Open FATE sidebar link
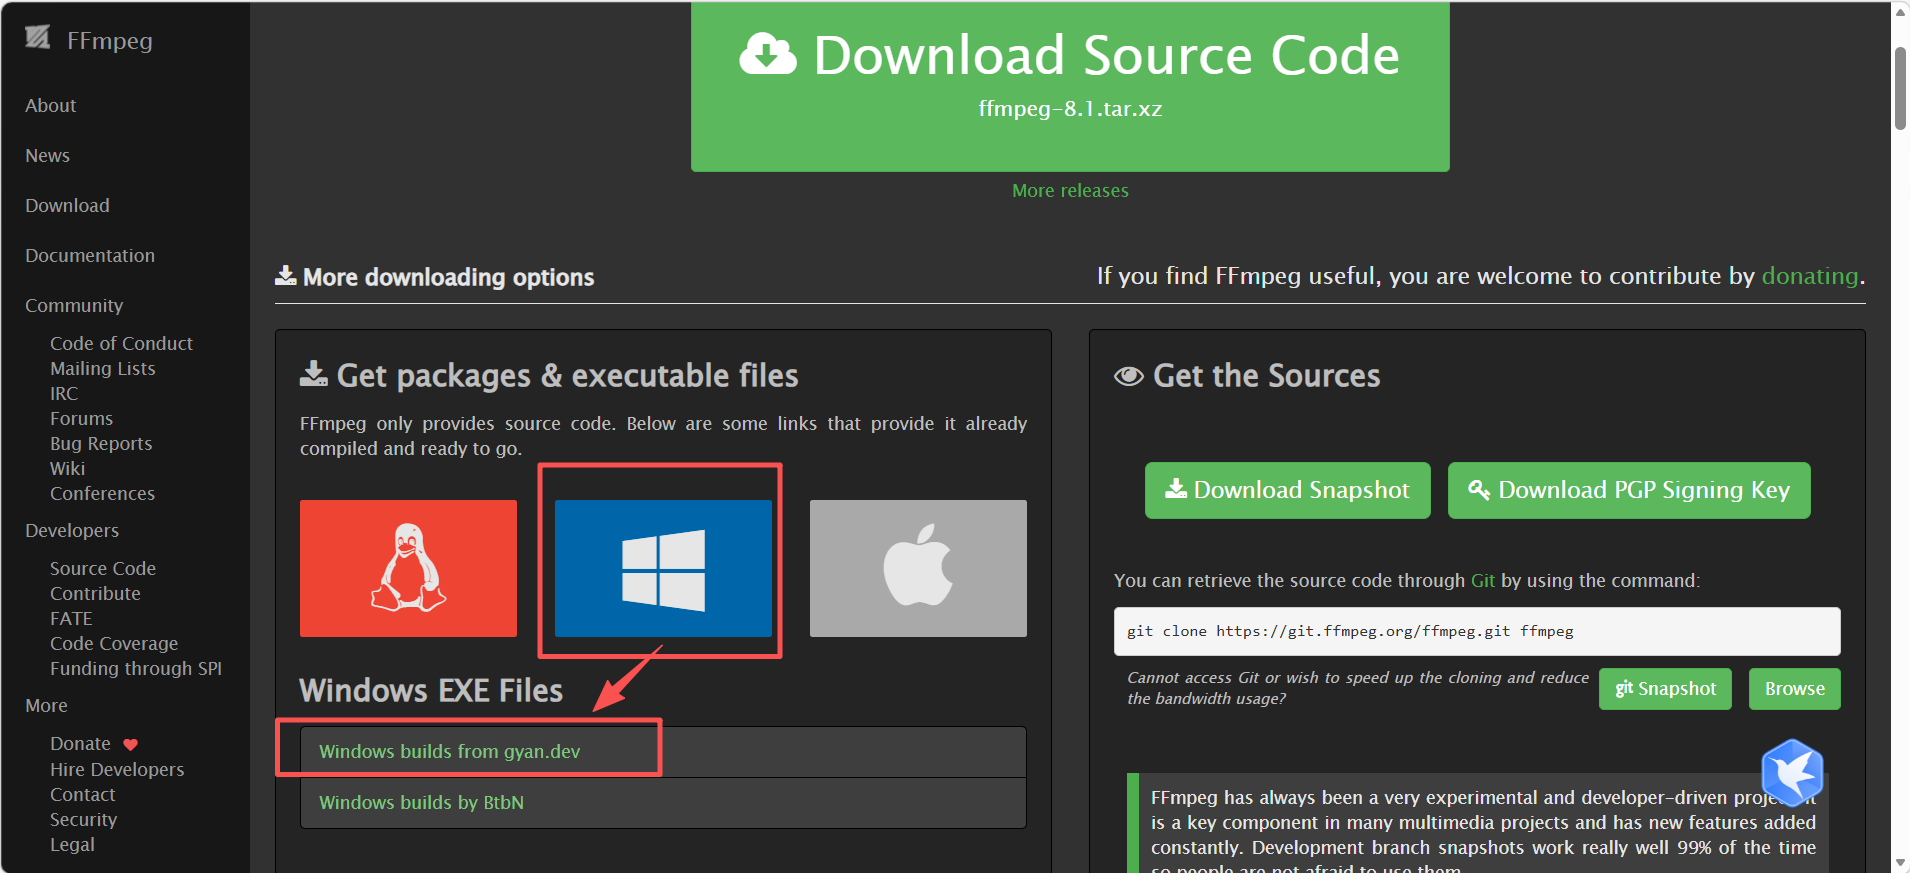Viewport: 1910px width, 873px height. point(71,619)
